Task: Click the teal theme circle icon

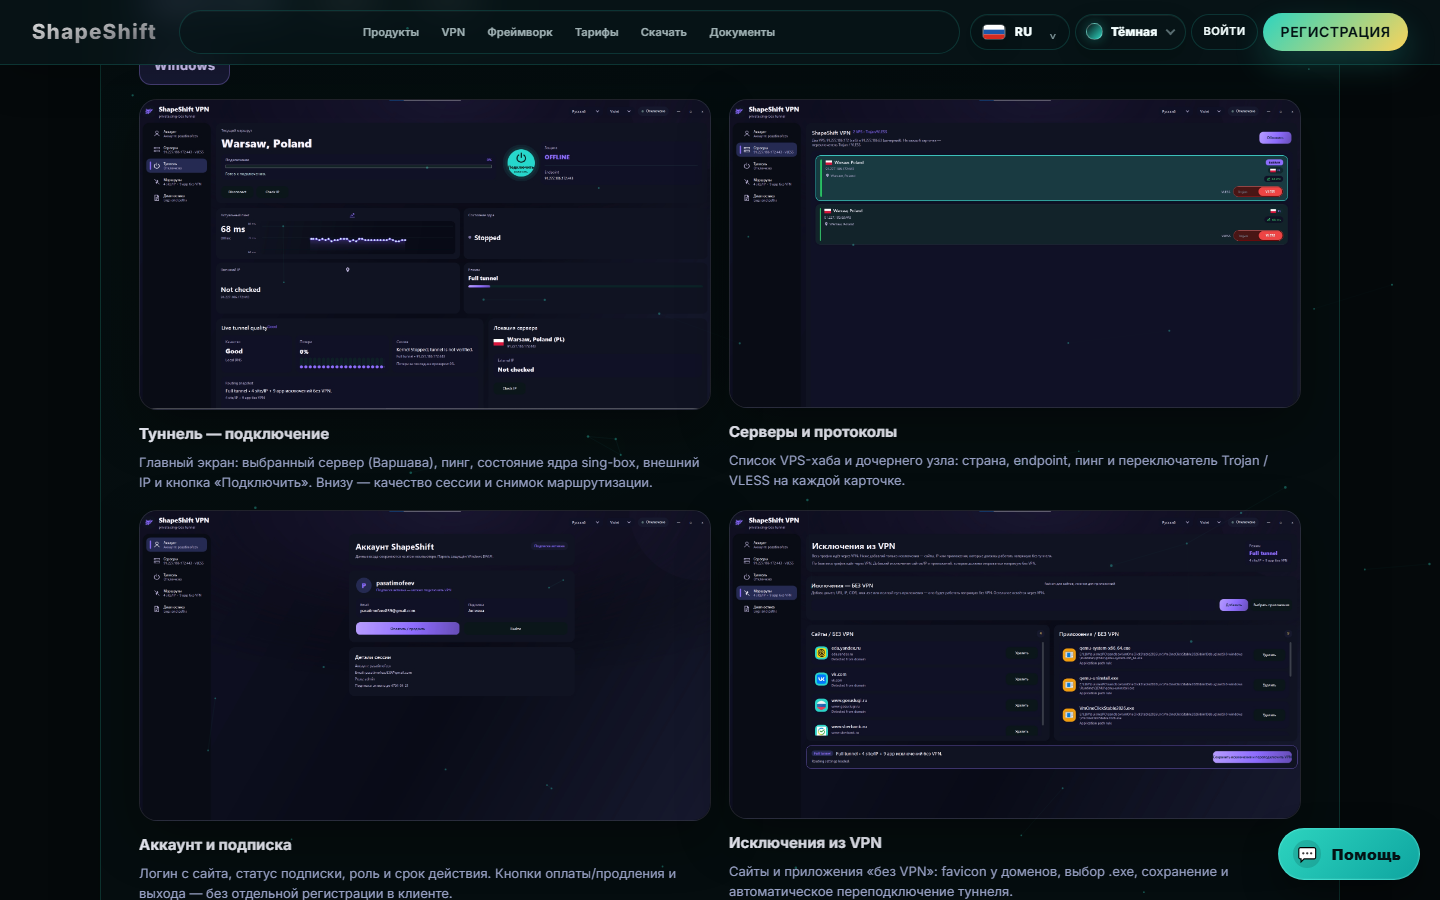Action: coord(1094,32)
